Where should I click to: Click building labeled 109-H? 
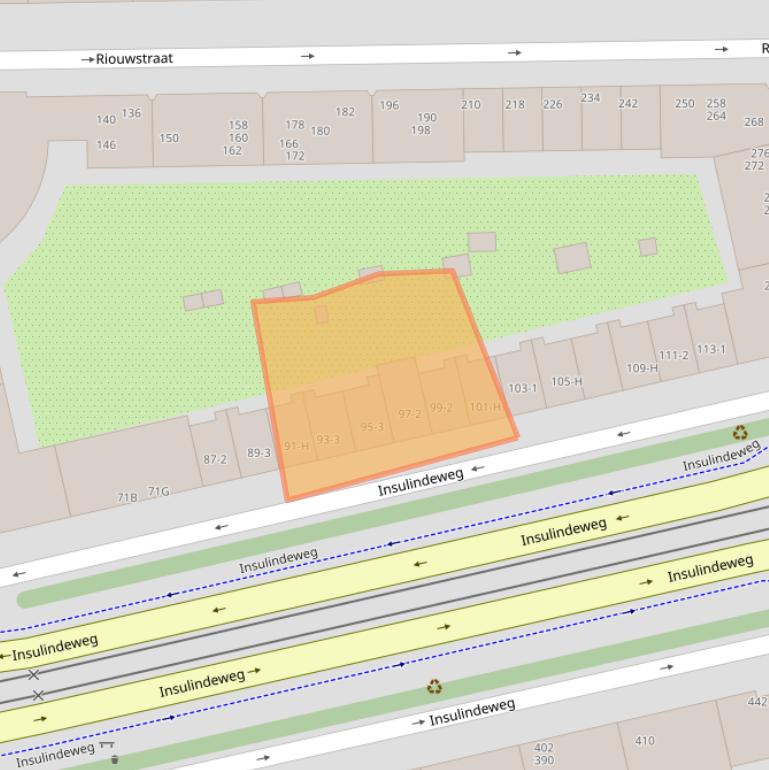click(642, 368)
